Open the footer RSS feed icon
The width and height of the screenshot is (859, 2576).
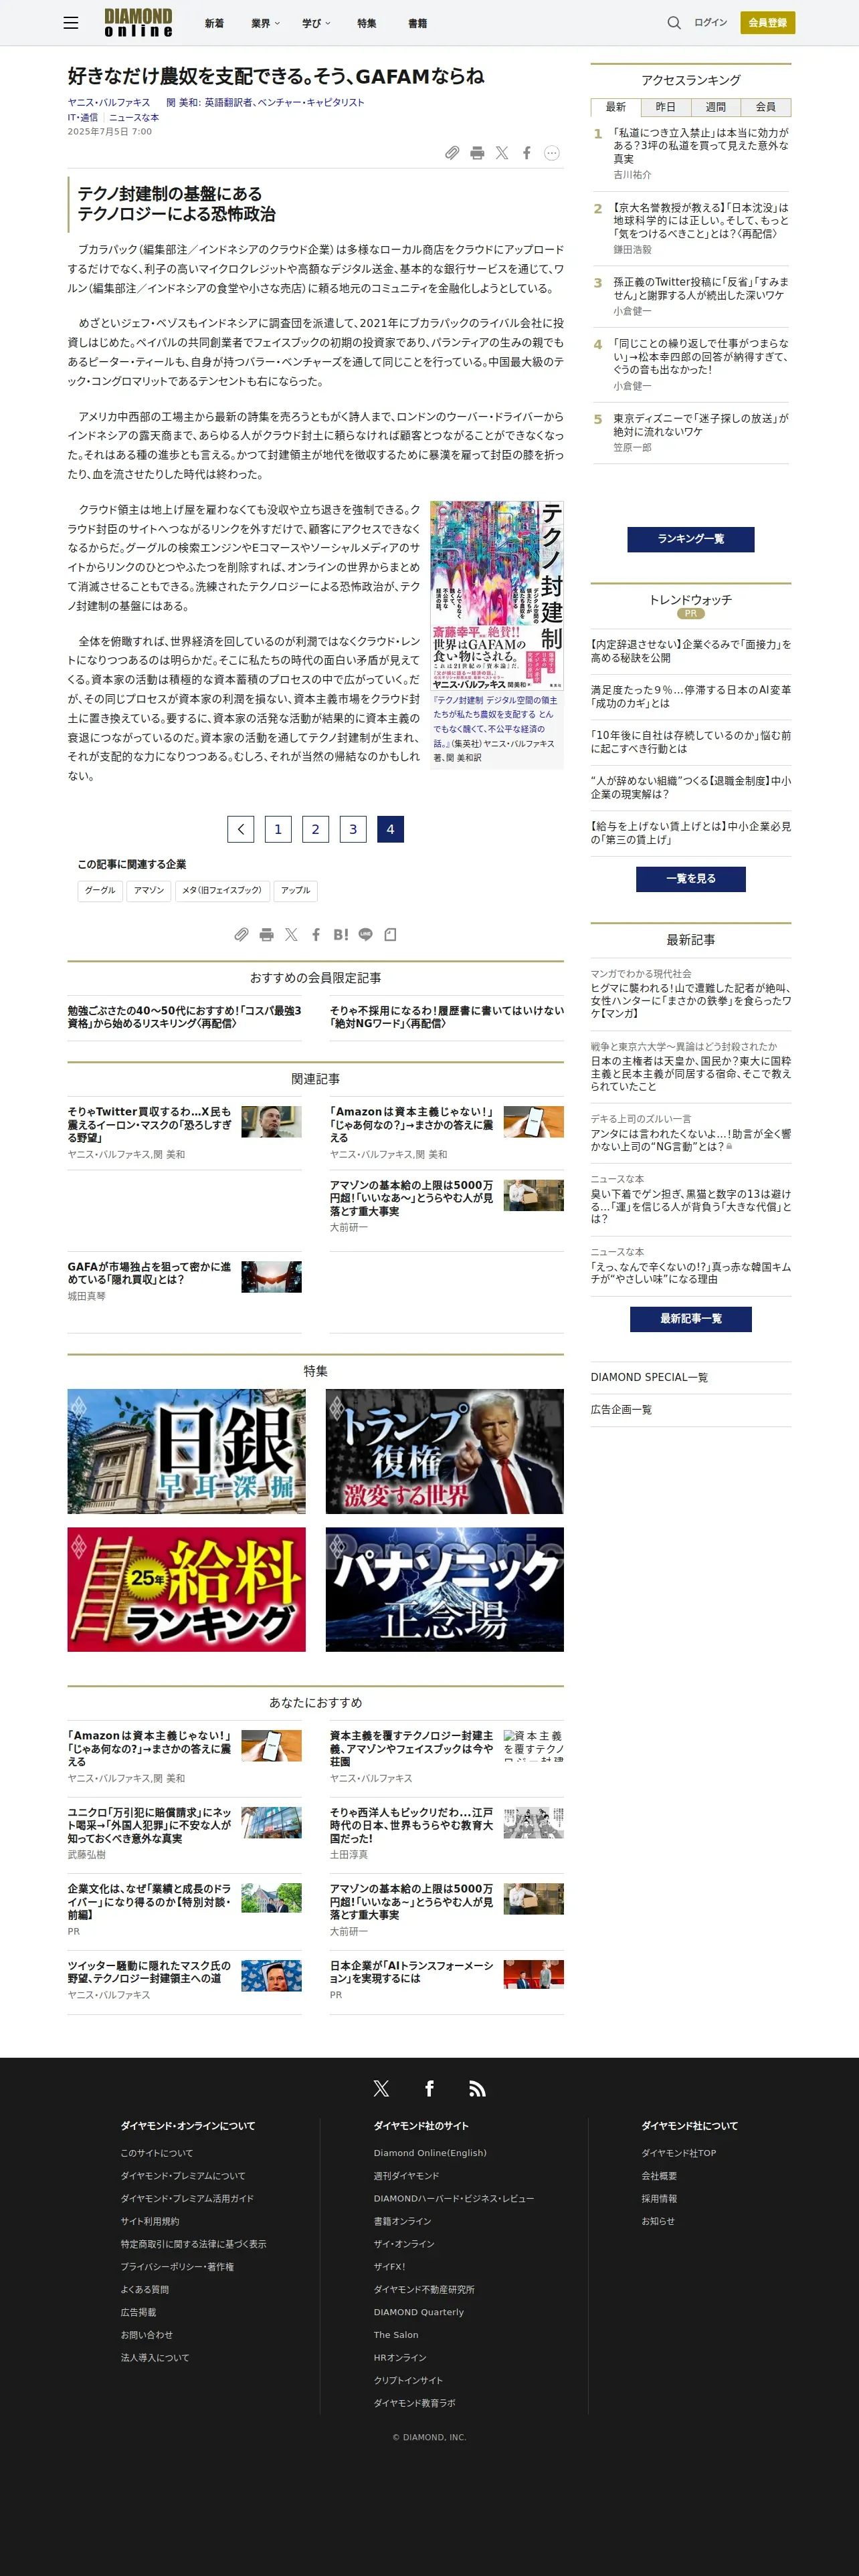(477, 2088)
